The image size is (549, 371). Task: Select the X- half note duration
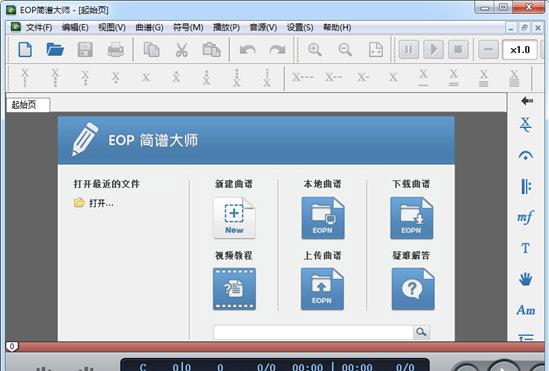[x=363, y=77]
